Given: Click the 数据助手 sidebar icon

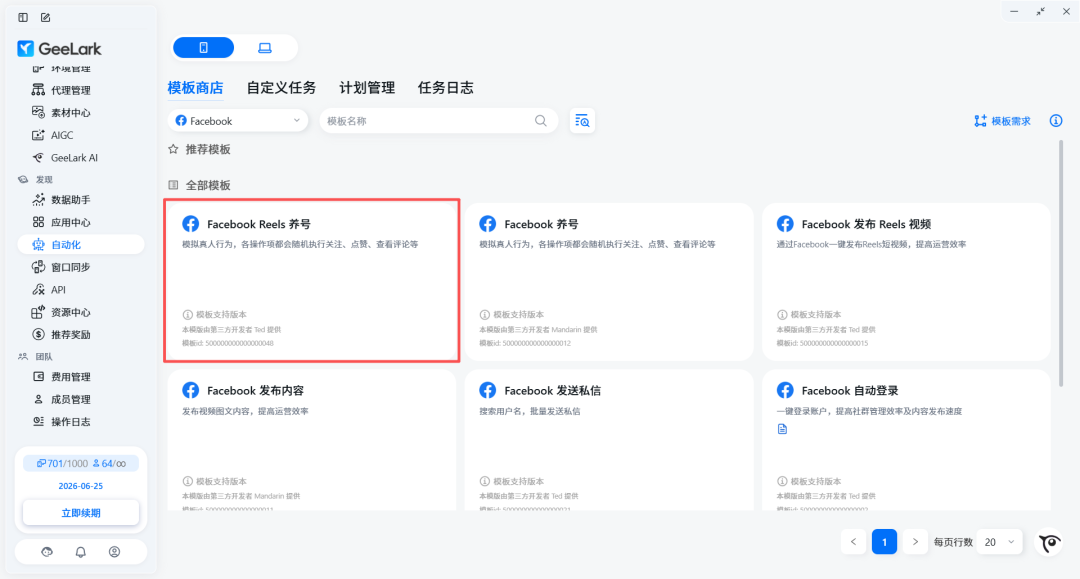Looking at the screenshot, I should tap(38, 200).
